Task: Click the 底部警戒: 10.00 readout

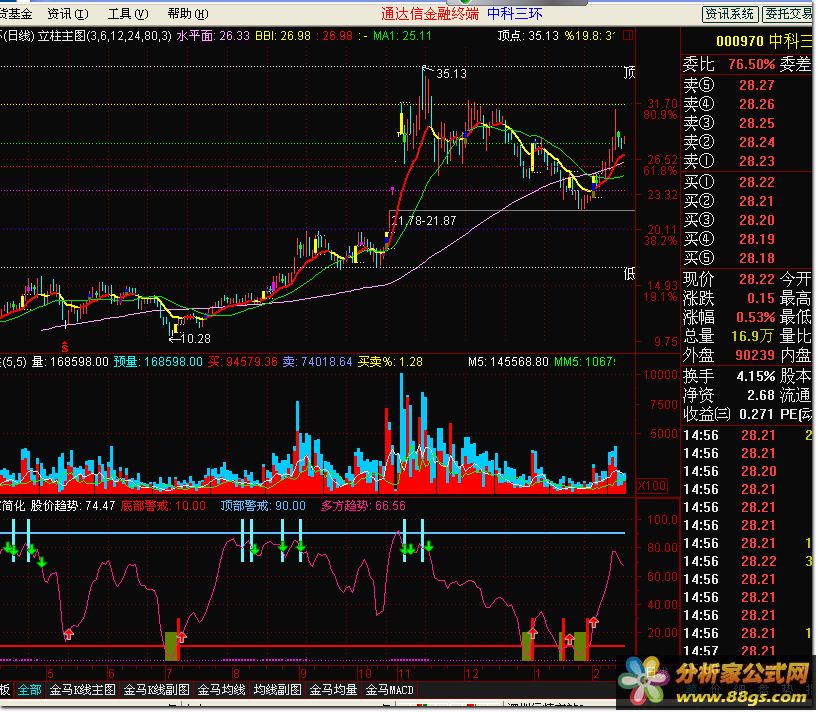Action: click(x=163, y=505)
